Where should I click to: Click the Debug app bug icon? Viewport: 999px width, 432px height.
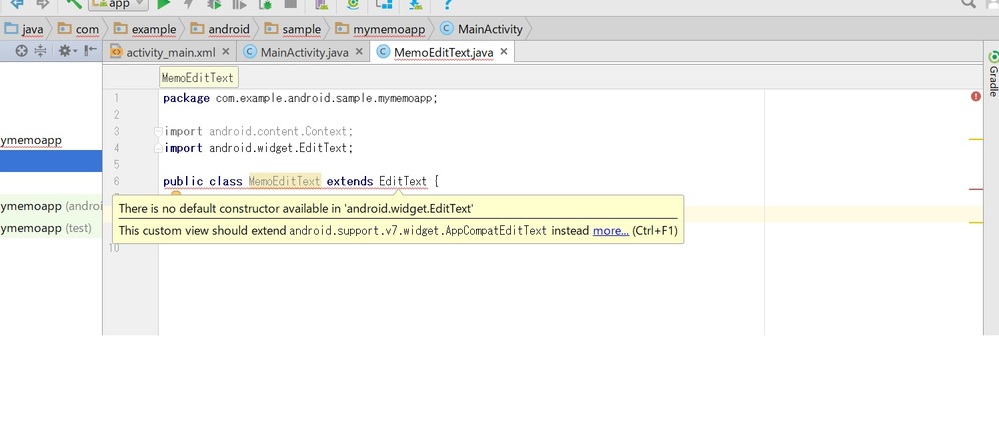213,5
